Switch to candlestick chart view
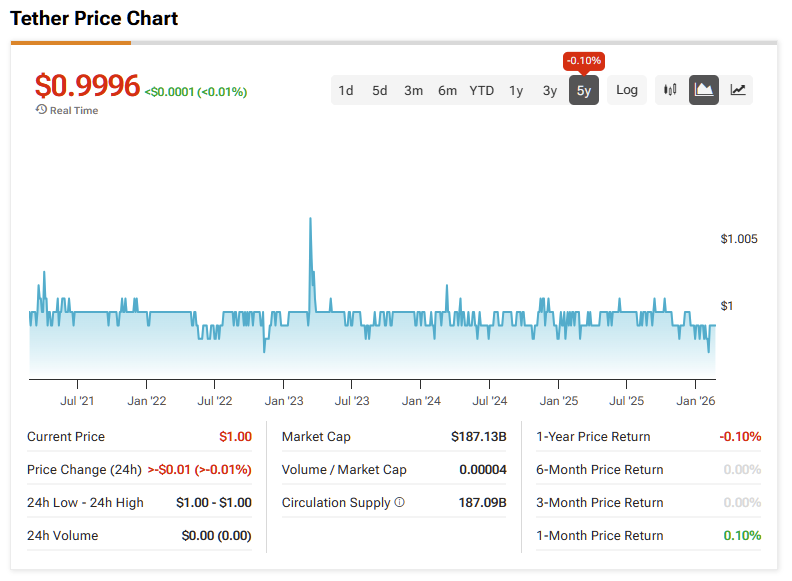This screenshot has width=792, height=581. point(670,90)
